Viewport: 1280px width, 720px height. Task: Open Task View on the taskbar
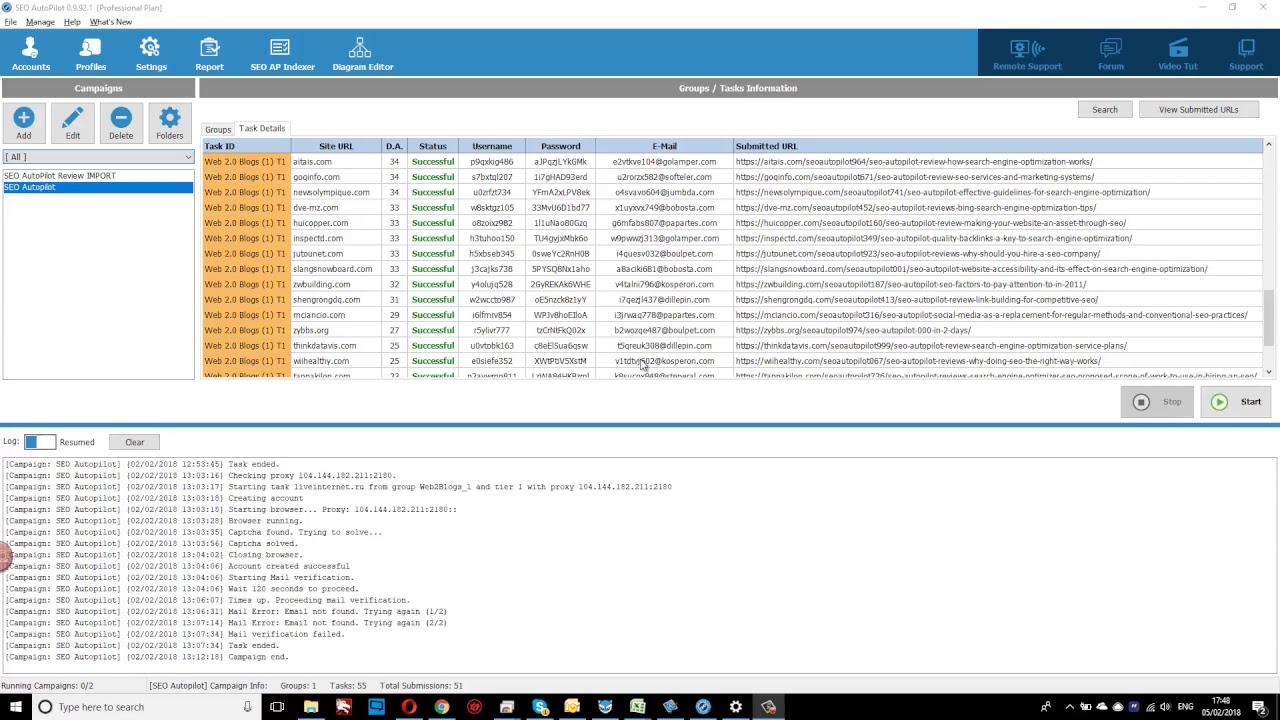click(x=277, y=707)
